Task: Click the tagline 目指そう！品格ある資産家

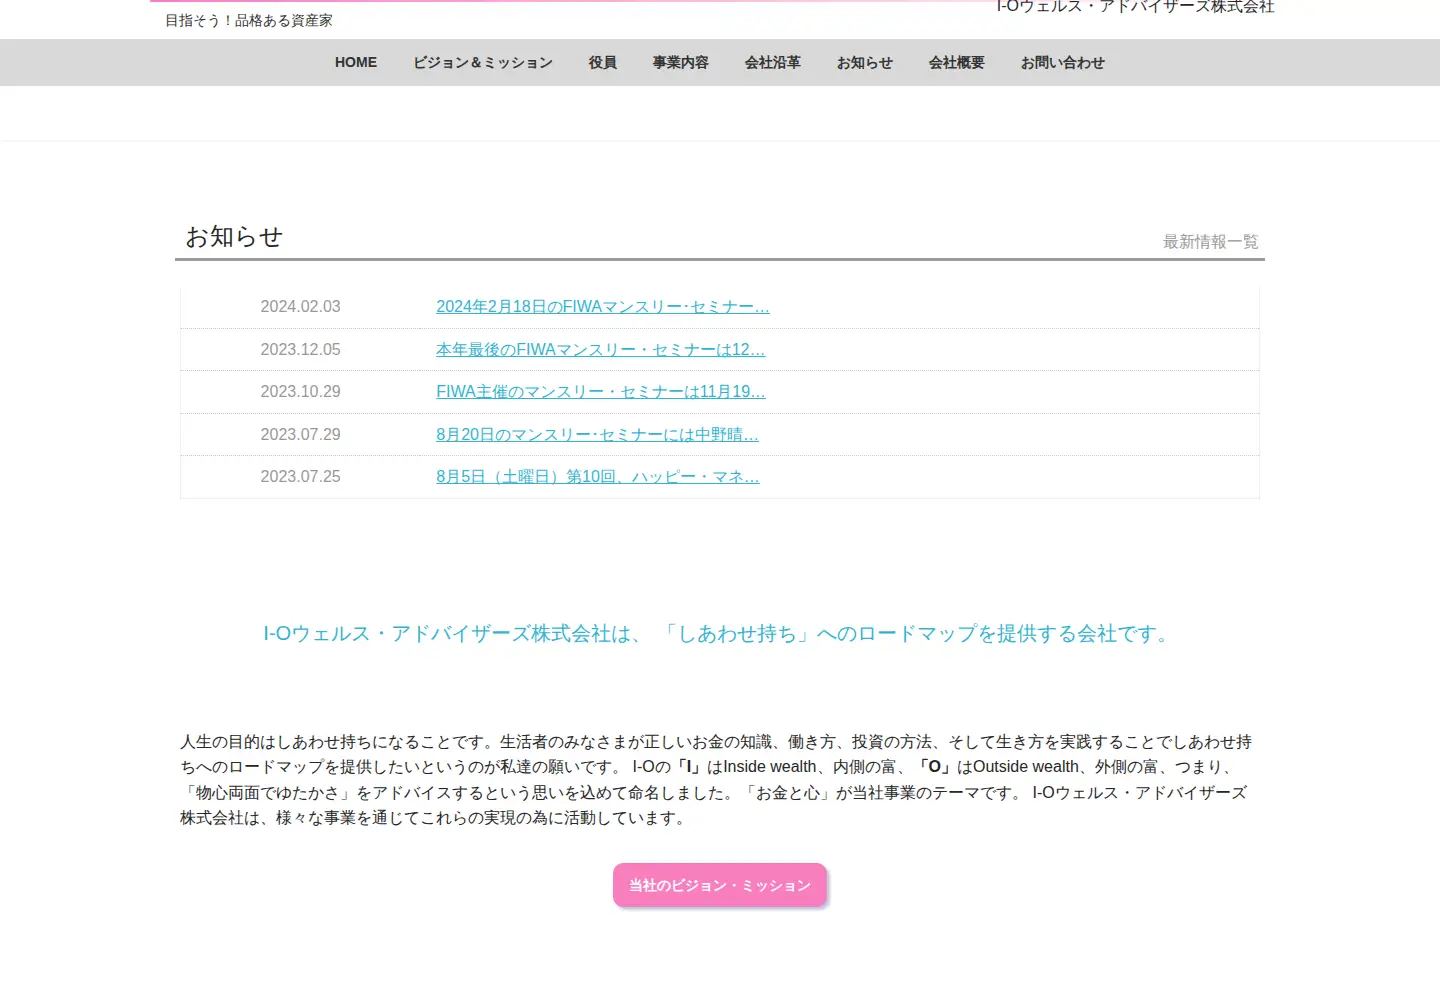Action: pyautogui.click(x=249, y=20)
